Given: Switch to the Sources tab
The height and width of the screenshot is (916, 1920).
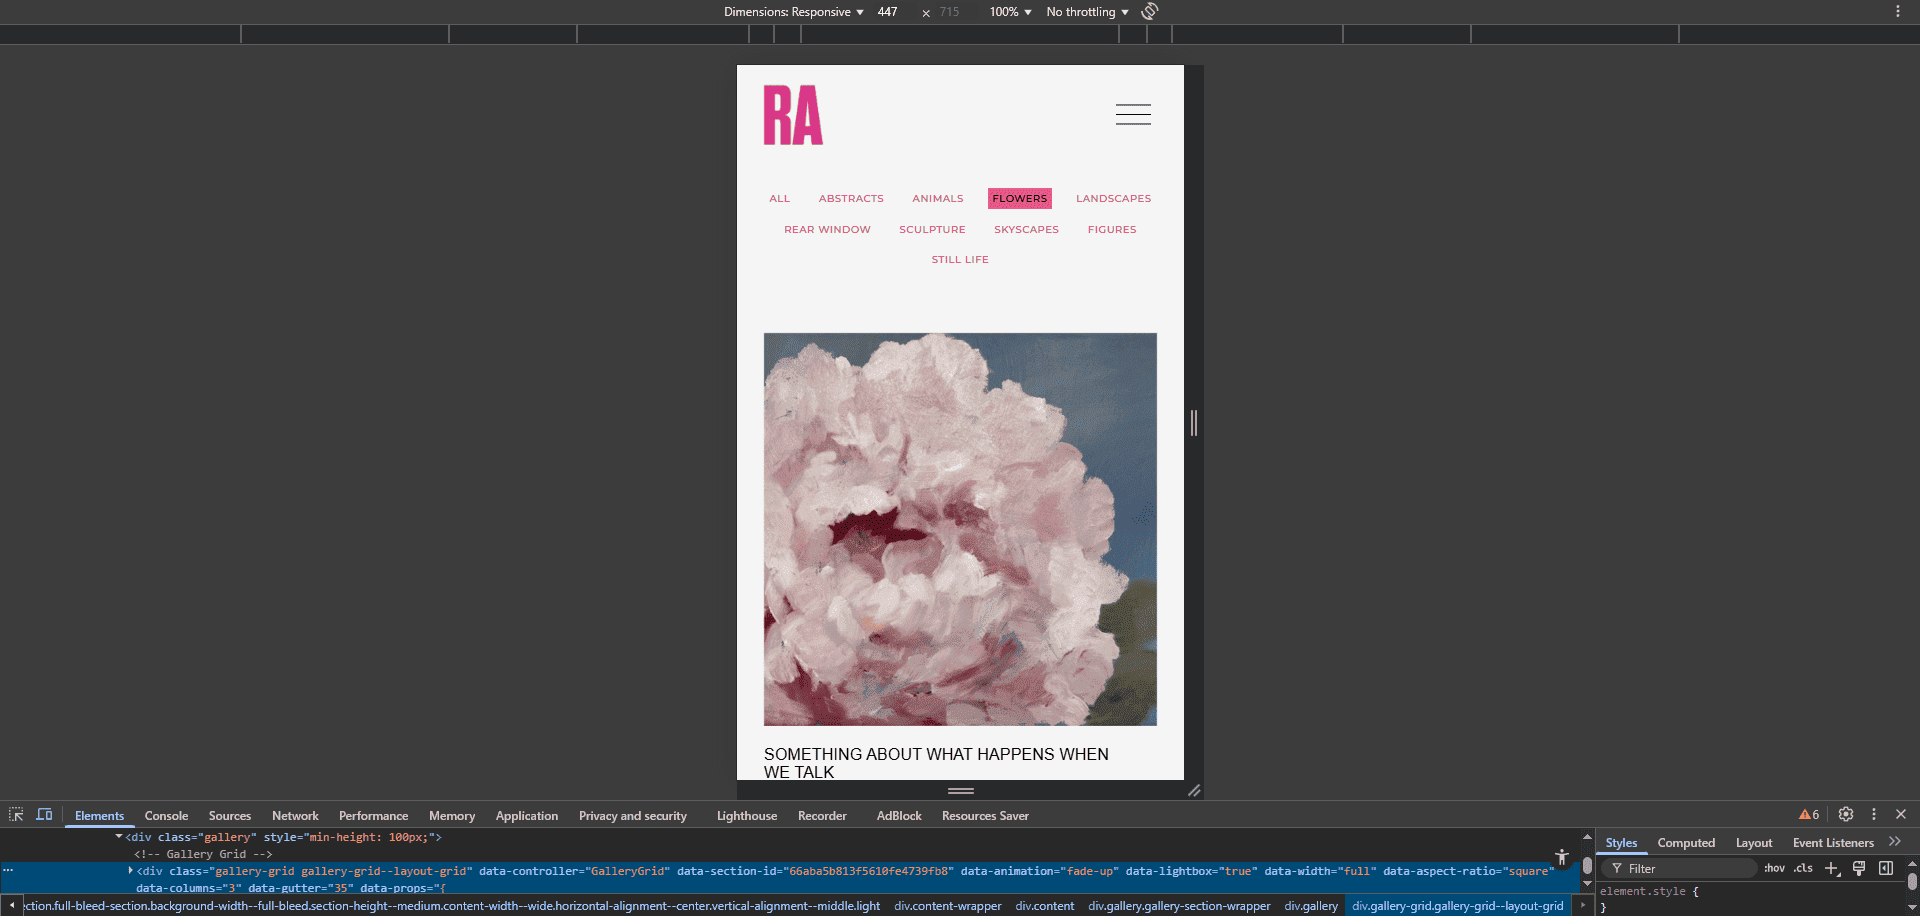Looking at the screenshot, I should coord(230,816).
